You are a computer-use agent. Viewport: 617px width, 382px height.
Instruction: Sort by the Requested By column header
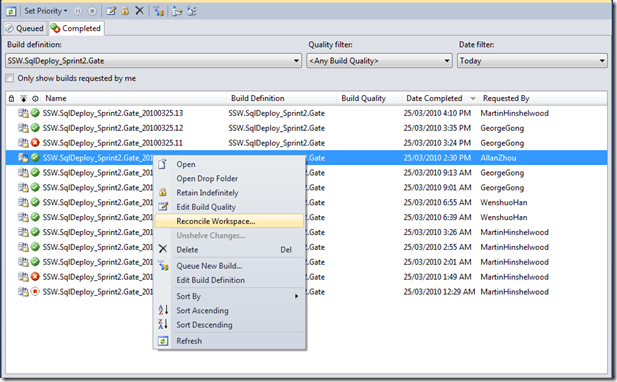506,98
